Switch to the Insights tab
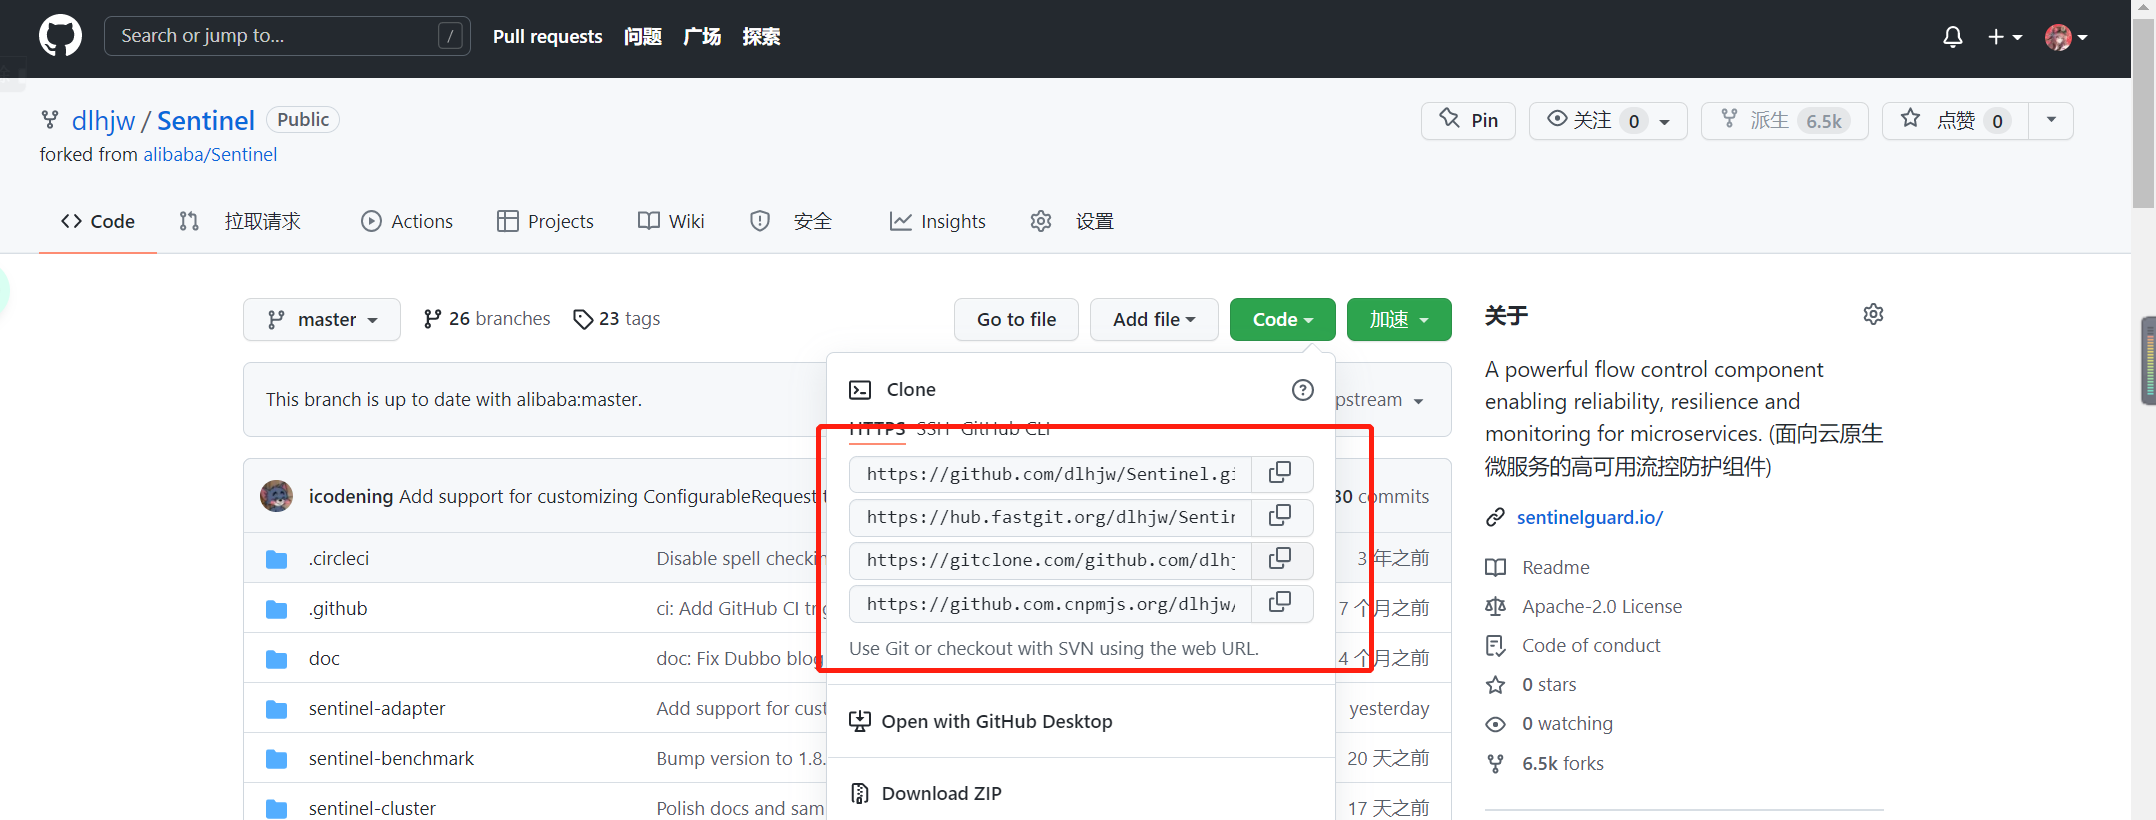The width and height of the screenshot is (2156, 820). [938, 221]
